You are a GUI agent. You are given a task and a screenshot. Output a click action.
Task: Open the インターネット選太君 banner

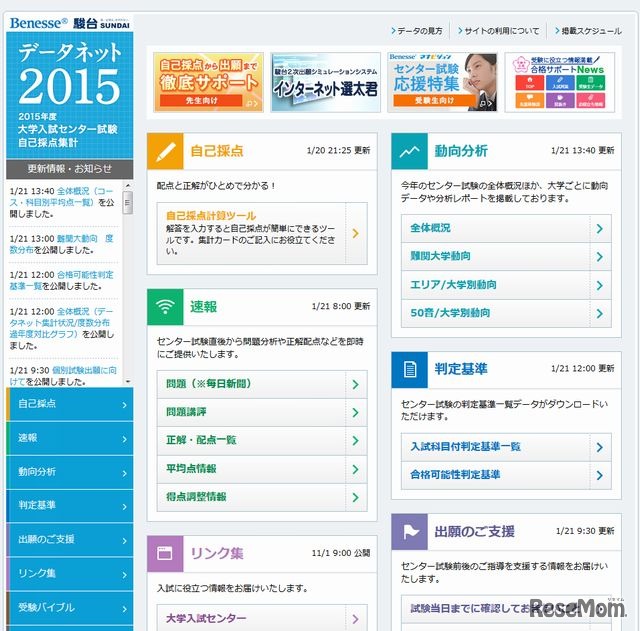(x=326, y=82)
